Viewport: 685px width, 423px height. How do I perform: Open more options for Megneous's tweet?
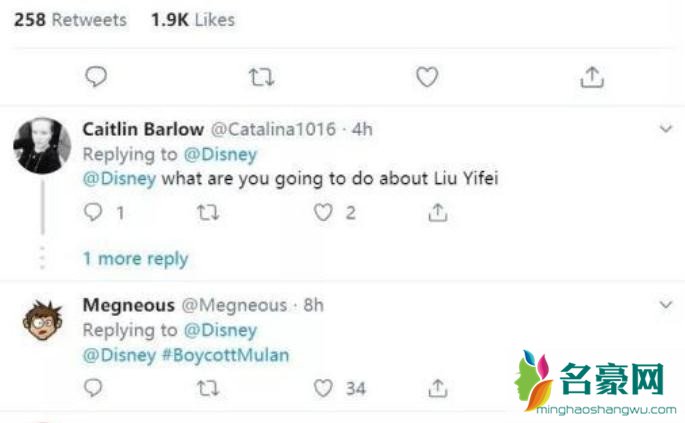point(666,304)
